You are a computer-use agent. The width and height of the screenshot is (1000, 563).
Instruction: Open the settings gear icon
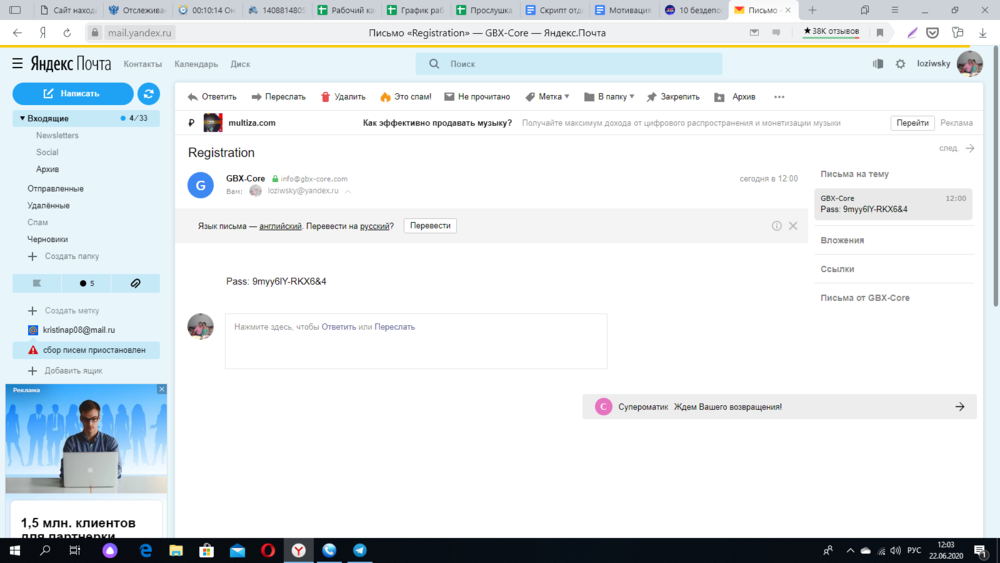900,64
